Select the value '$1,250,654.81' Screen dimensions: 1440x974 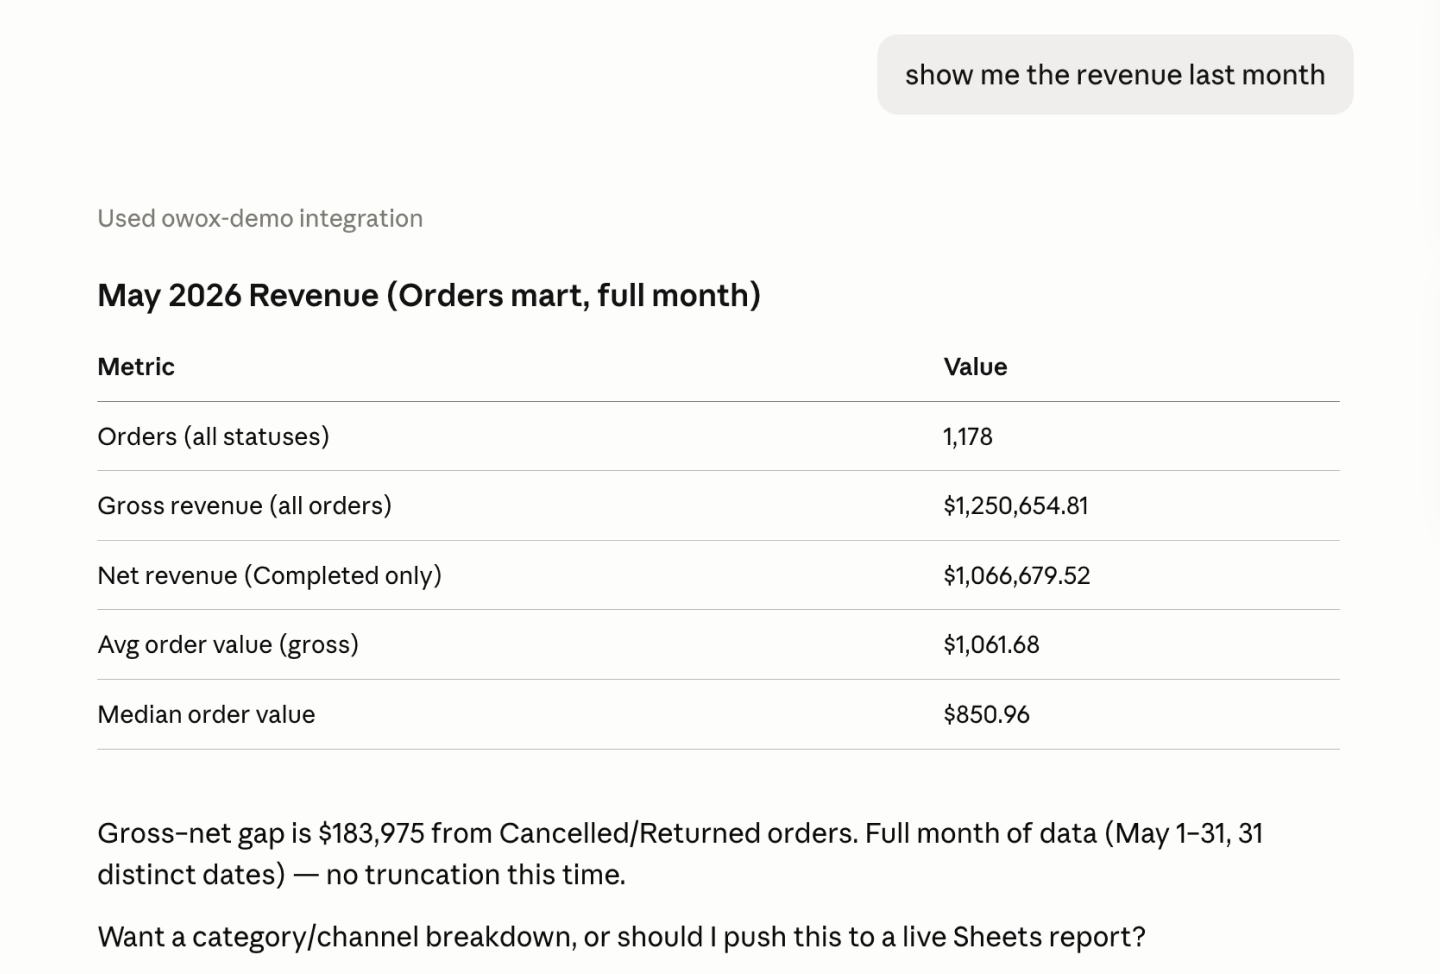pos(1016,506)
